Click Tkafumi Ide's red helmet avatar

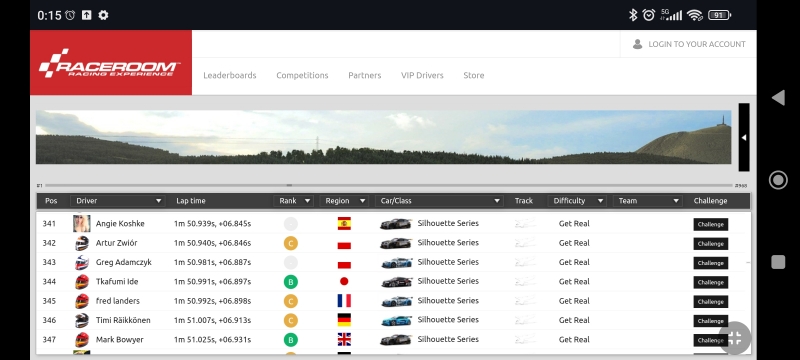coord(82,282)
